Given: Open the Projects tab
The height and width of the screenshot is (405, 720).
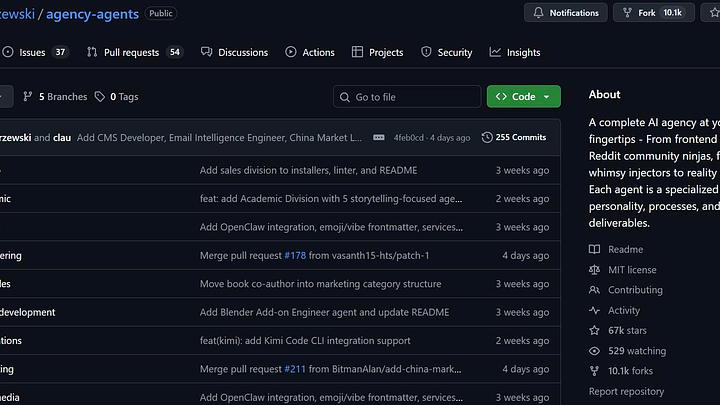Looking at the screenshot, I should coord(377,52).
